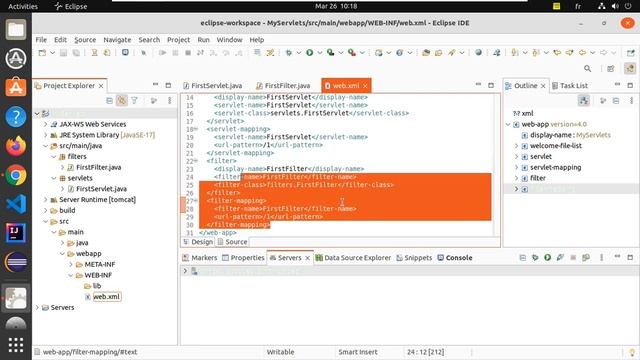Switch to the Console tab
The image size is (640, 360).
click(x=455, y=258)
